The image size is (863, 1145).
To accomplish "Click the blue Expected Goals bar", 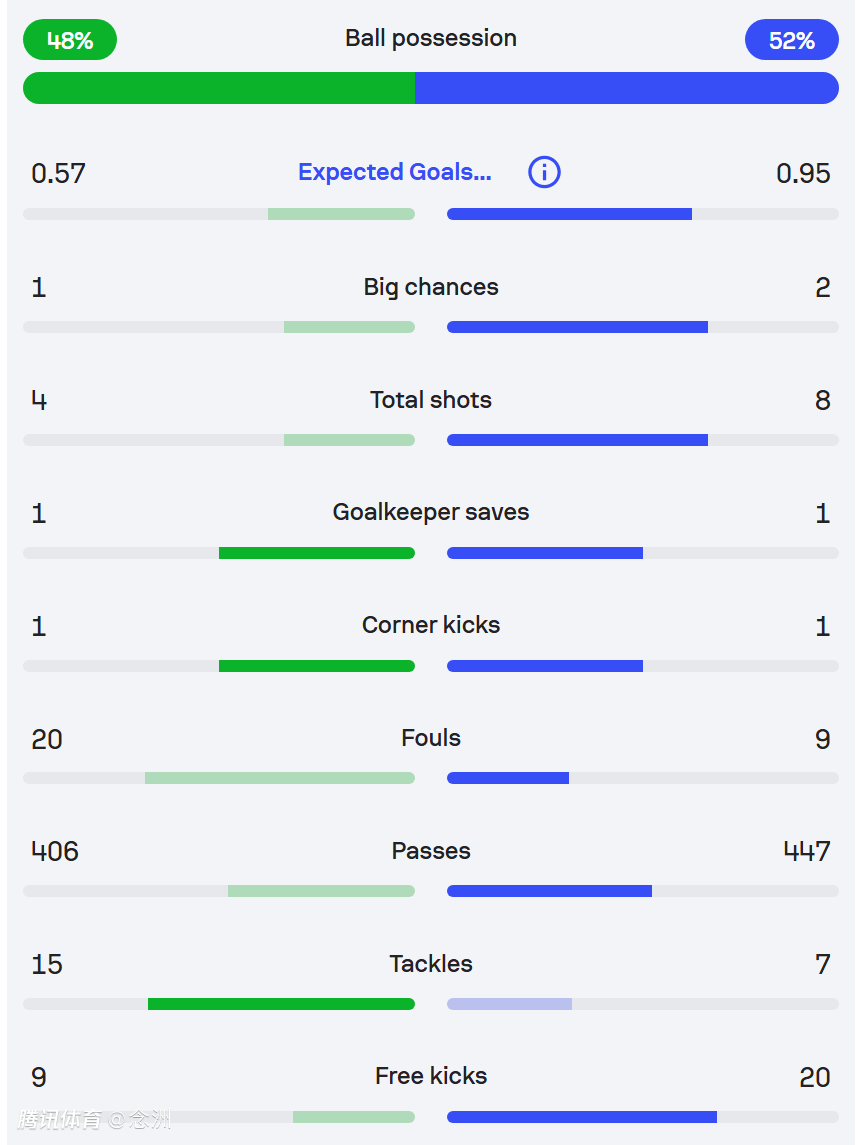I will [x=569, y=214].
